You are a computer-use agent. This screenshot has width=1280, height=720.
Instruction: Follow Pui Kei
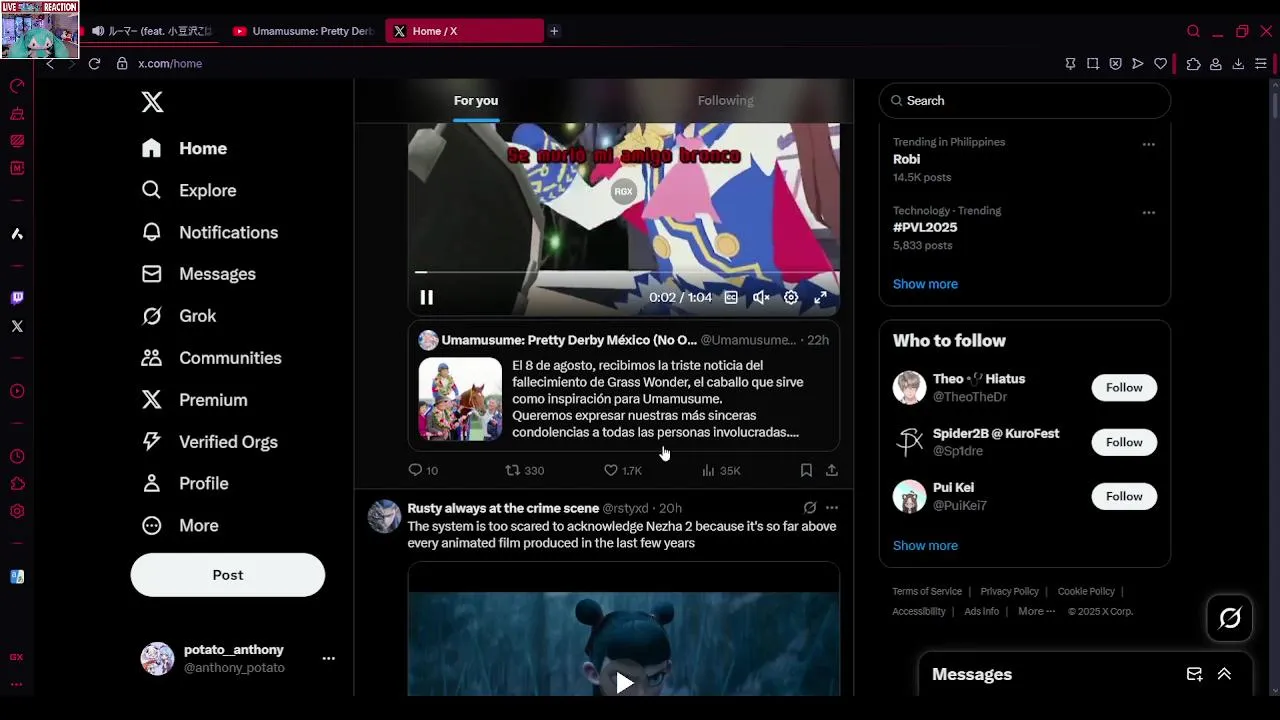[1124, 496]
